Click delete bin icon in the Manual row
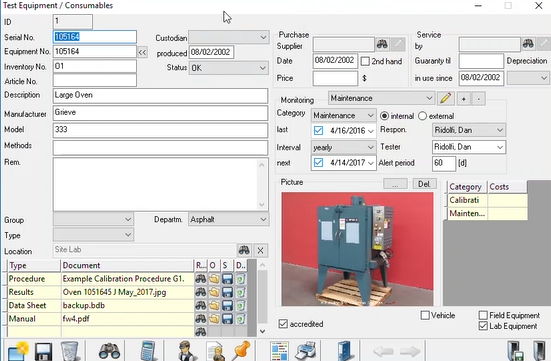 pos(240,319)
